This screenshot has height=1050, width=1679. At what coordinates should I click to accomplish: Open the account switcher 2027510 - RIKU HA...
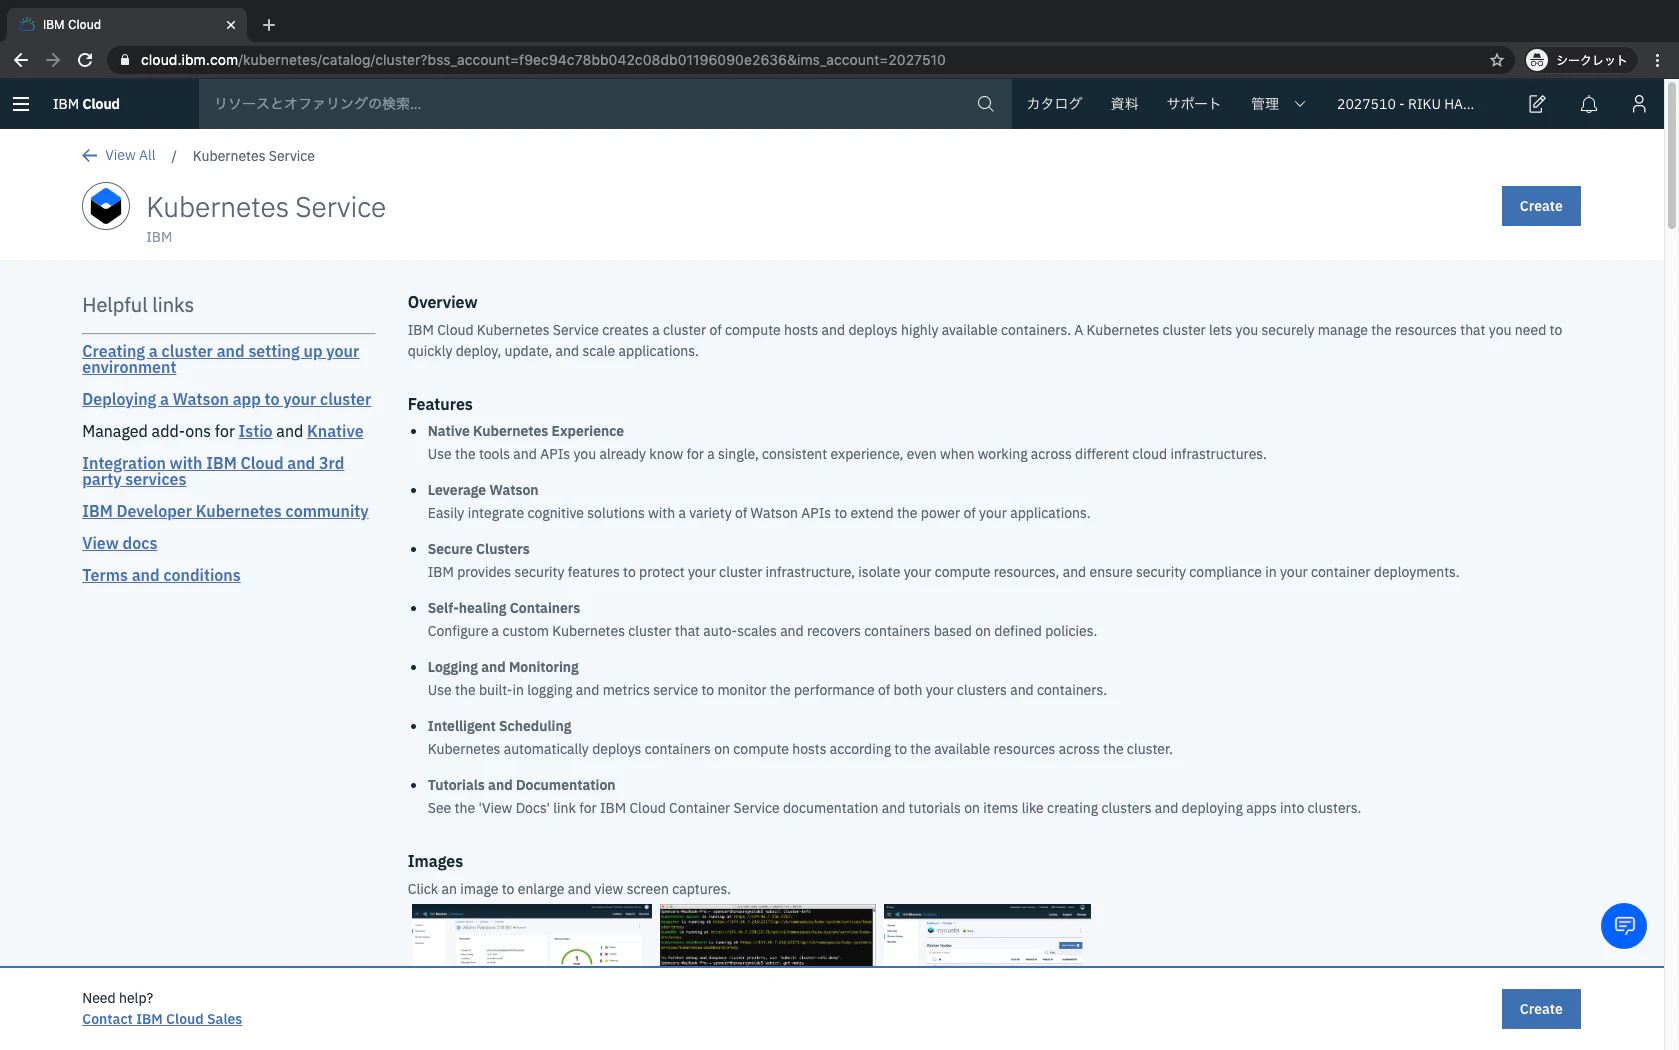(x=1405, y=104)
